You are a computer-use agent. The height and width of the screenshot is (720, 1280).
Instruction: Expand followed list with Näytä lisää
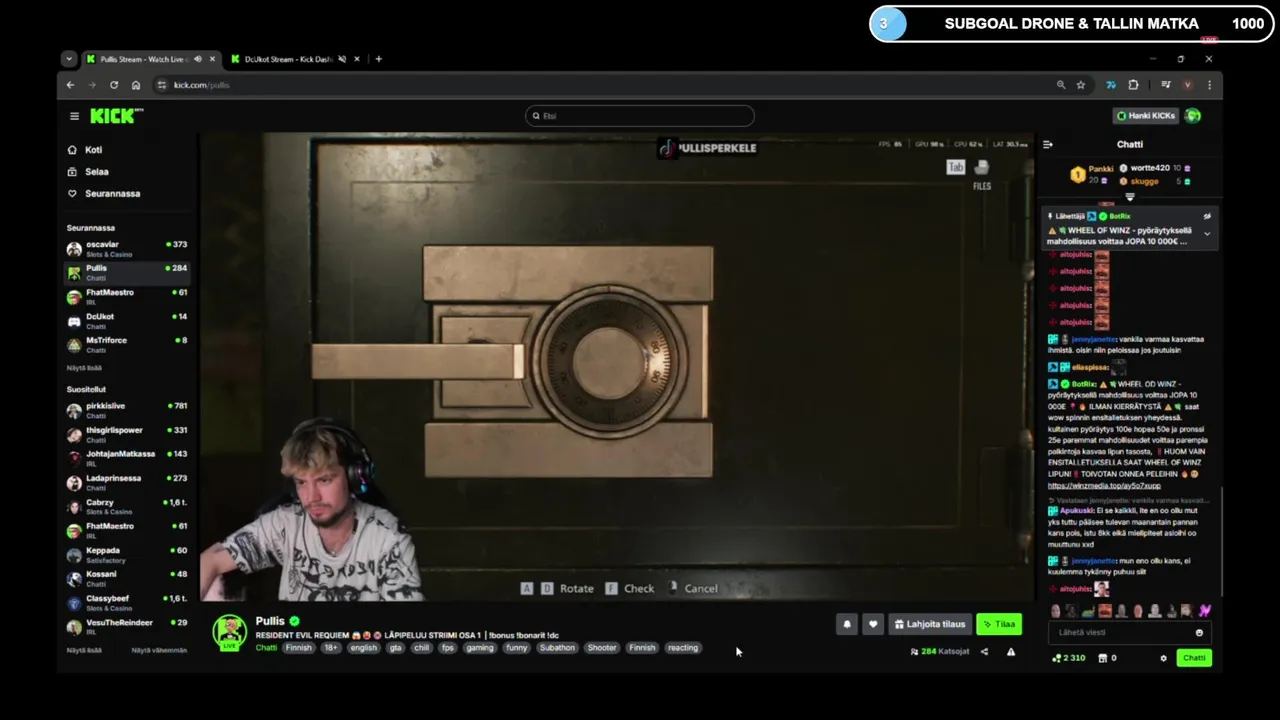84,368
